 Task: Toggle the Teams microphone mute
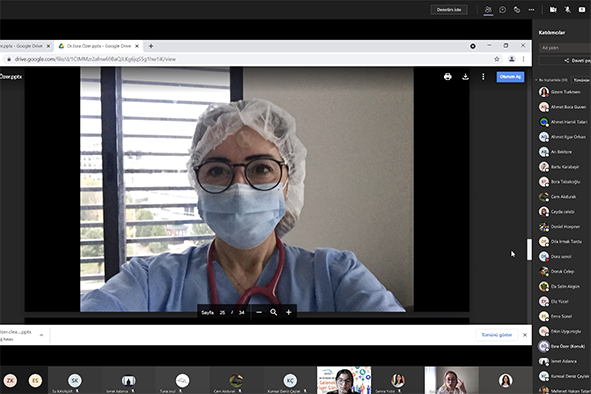[567, 10]
